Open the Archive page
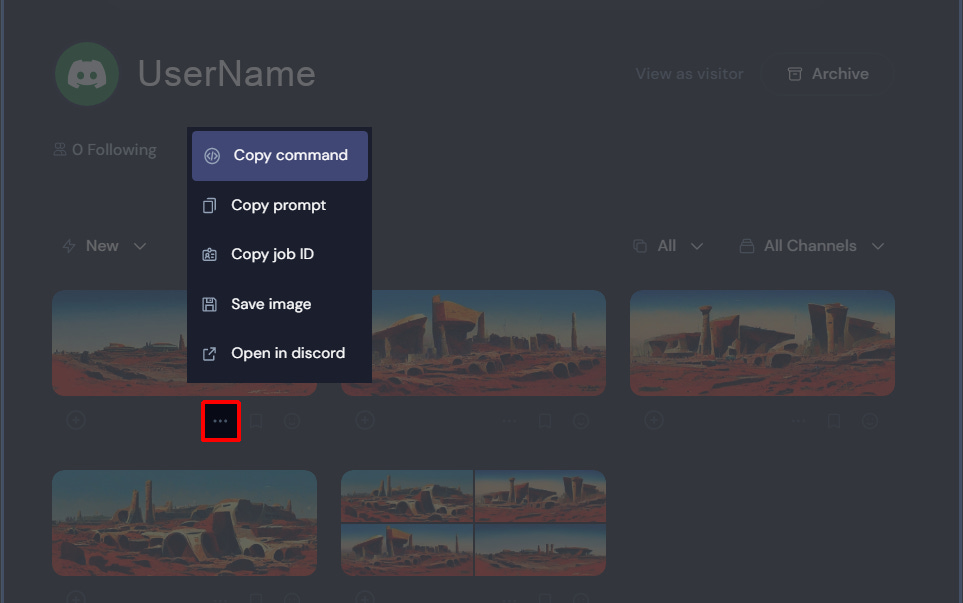 click(x=827, y=74)
